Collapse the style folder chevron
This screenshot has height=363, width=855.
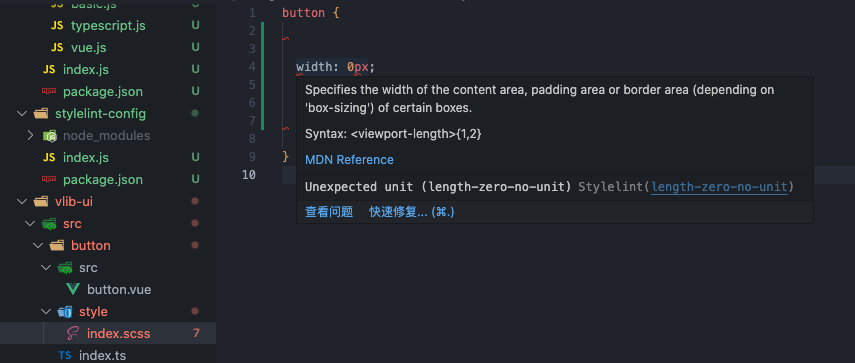[46, 311]
